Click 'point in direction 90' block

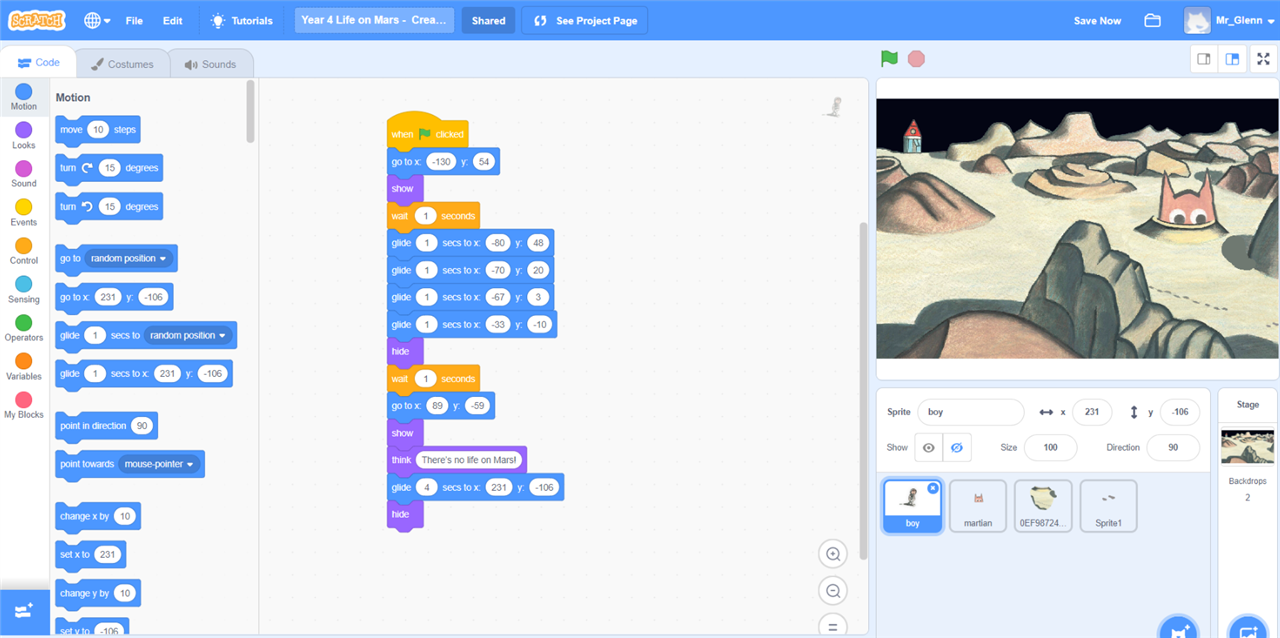106,426
